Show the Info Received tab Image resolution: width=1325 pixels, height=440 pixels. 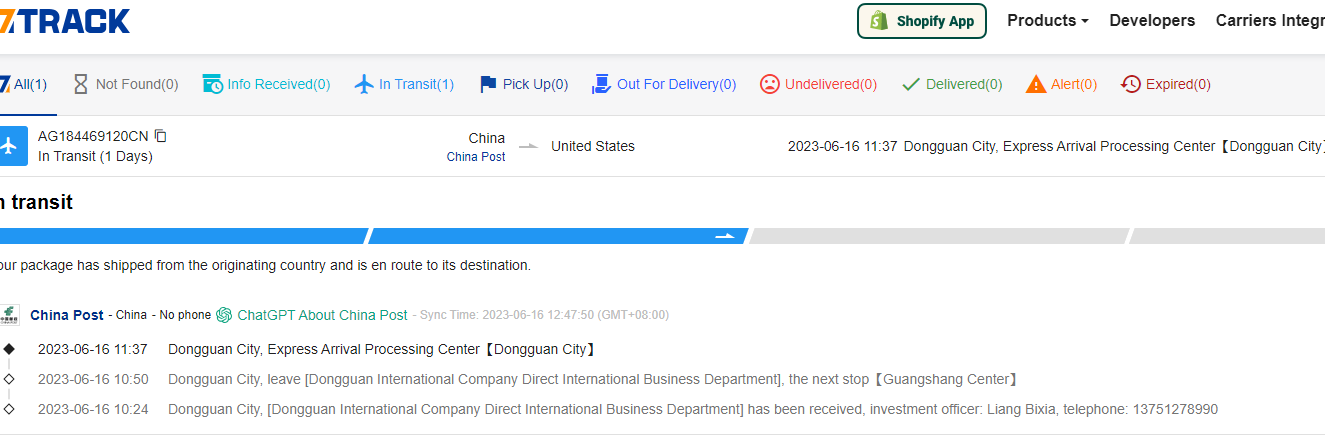[x=267, y=84]
